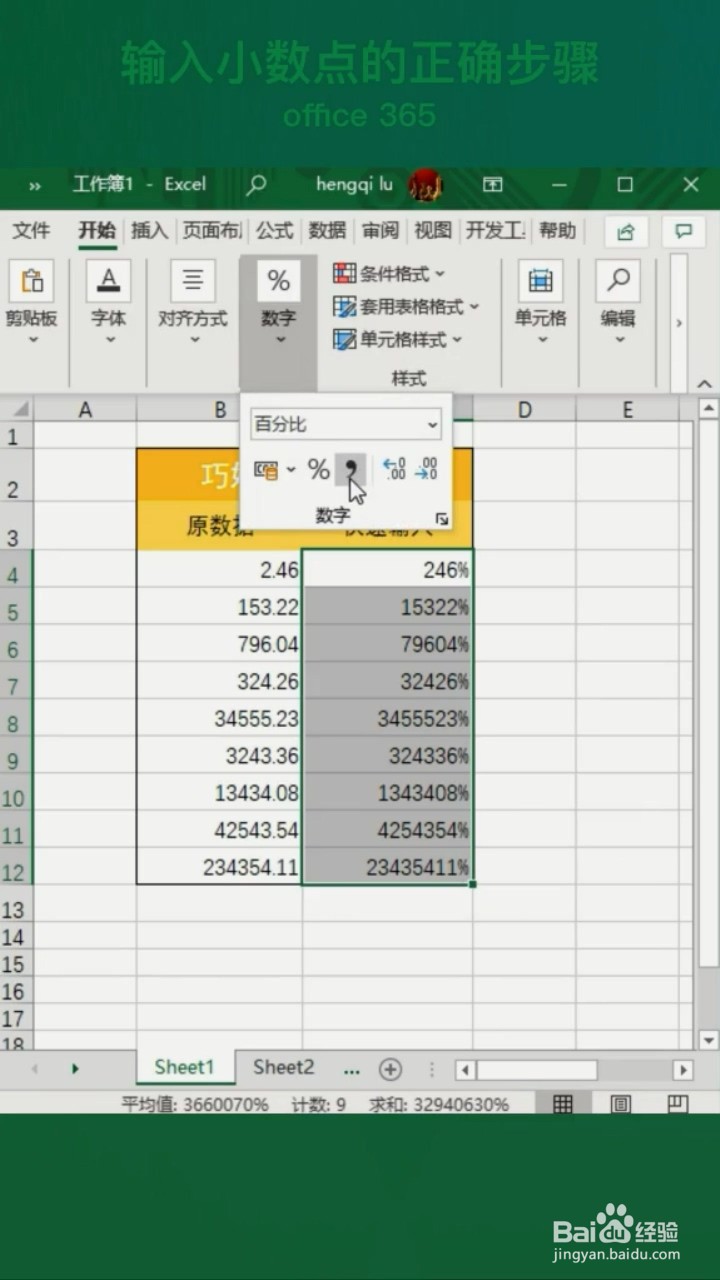This screenshot has height=1280, width=720.
Task: Open the View (视图) tab
Action: coord(433,231)
